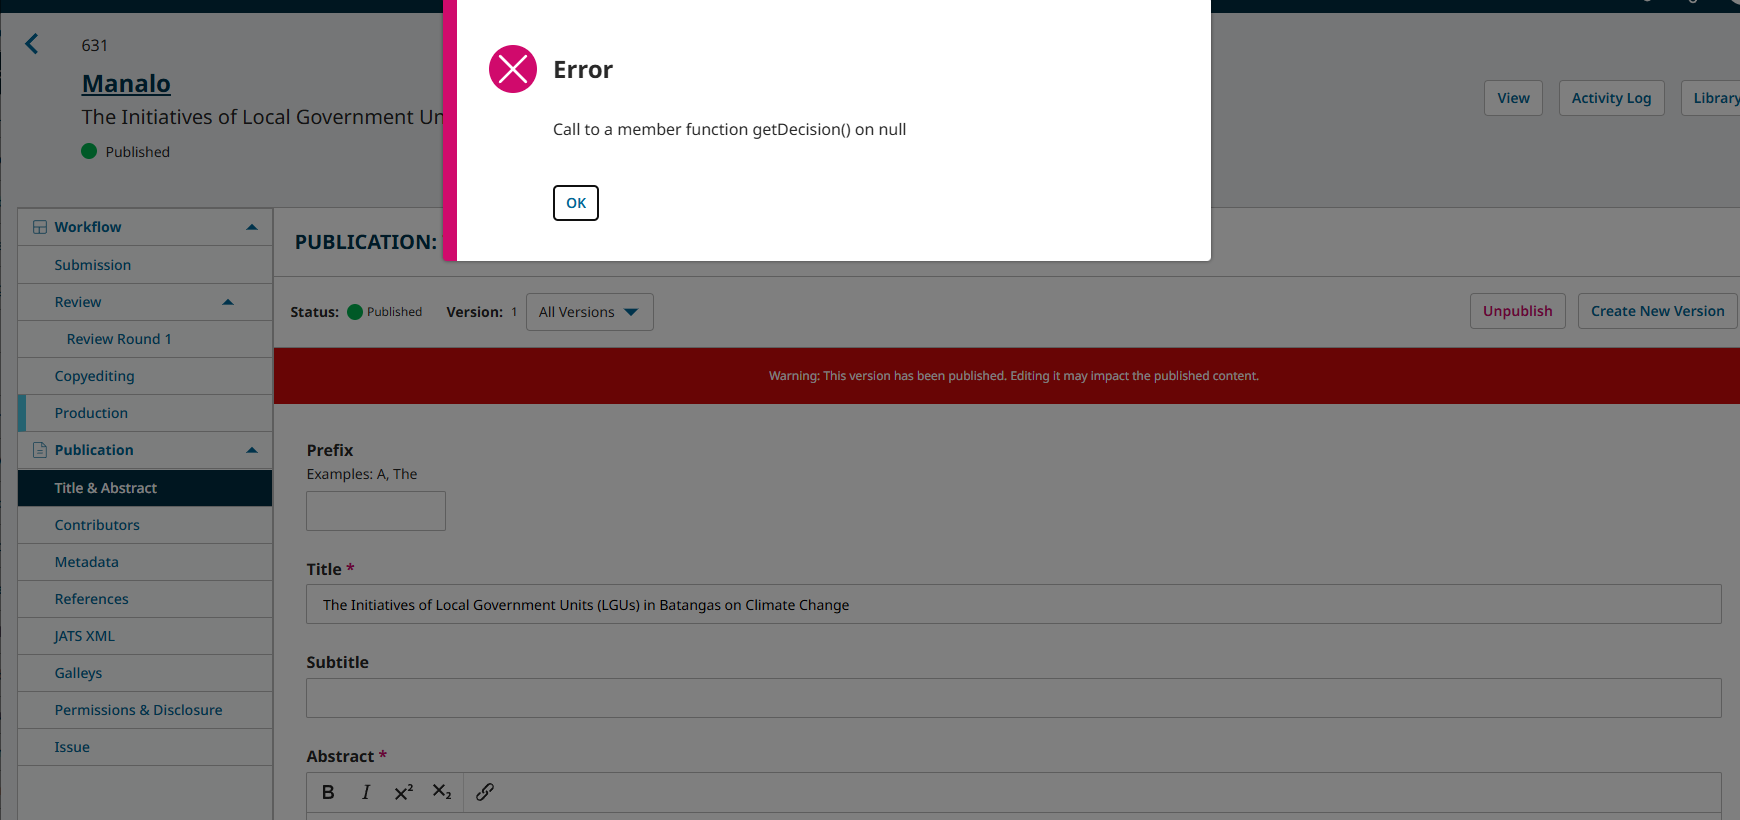This screenshot has height=820, width=1740.
Task: Click into the Subtitle input field
Action: tap(1013, 698)
